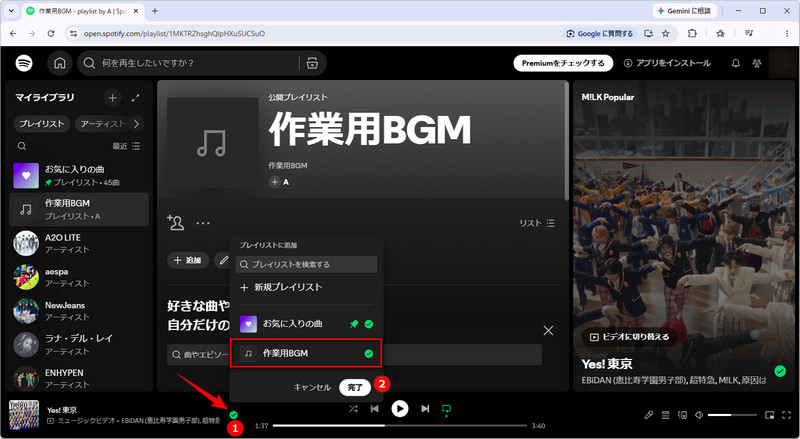Screen dimensions: 800x439
Task: Select the アーティスト filter chip
Action: click(102, 124)
